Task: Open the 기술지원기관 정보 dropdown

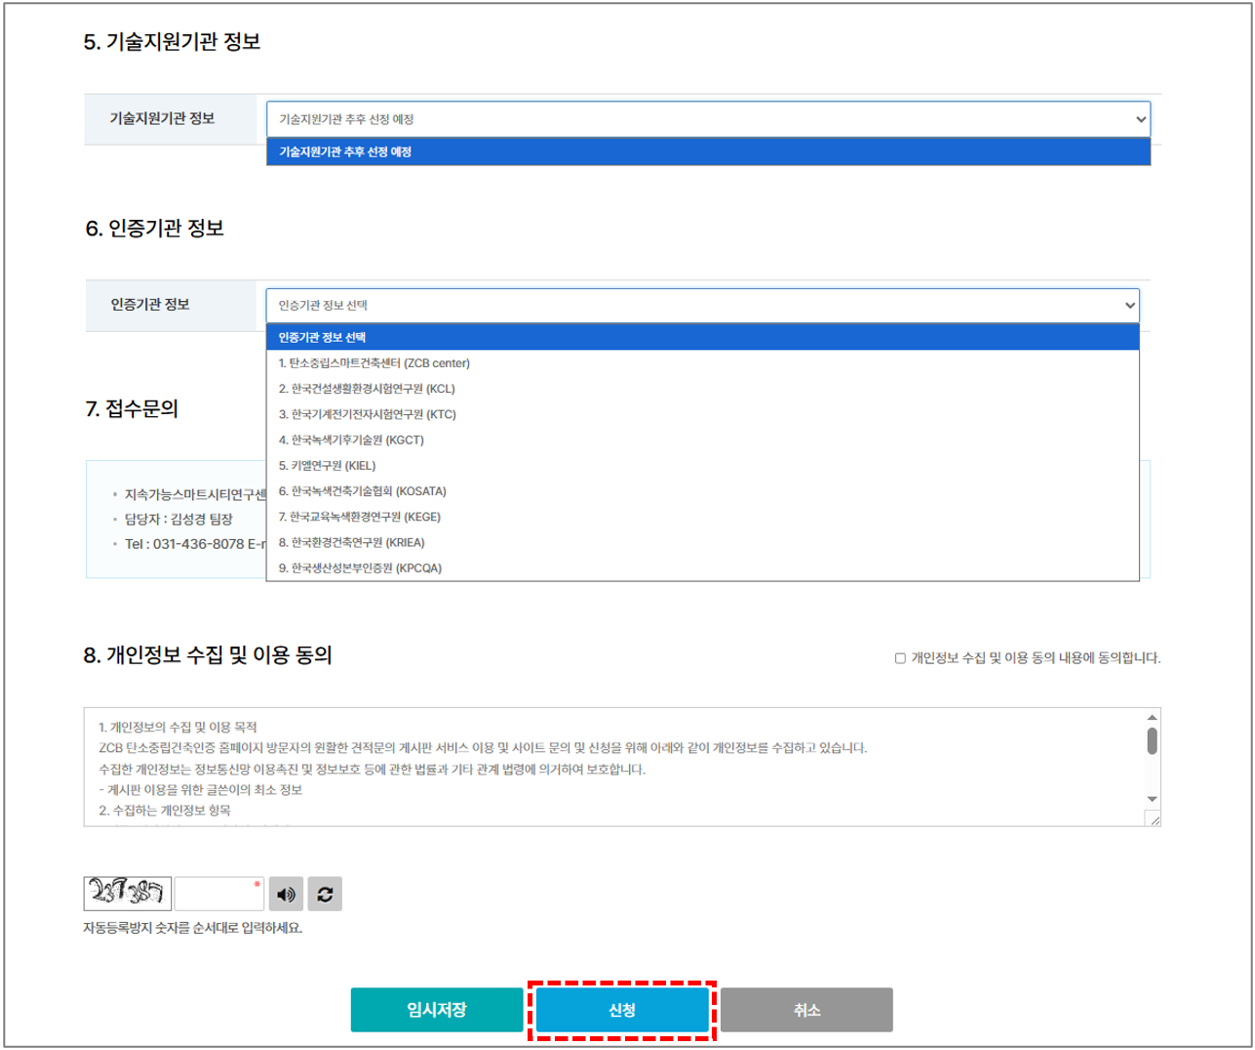Action: click(x=708, y=119)
